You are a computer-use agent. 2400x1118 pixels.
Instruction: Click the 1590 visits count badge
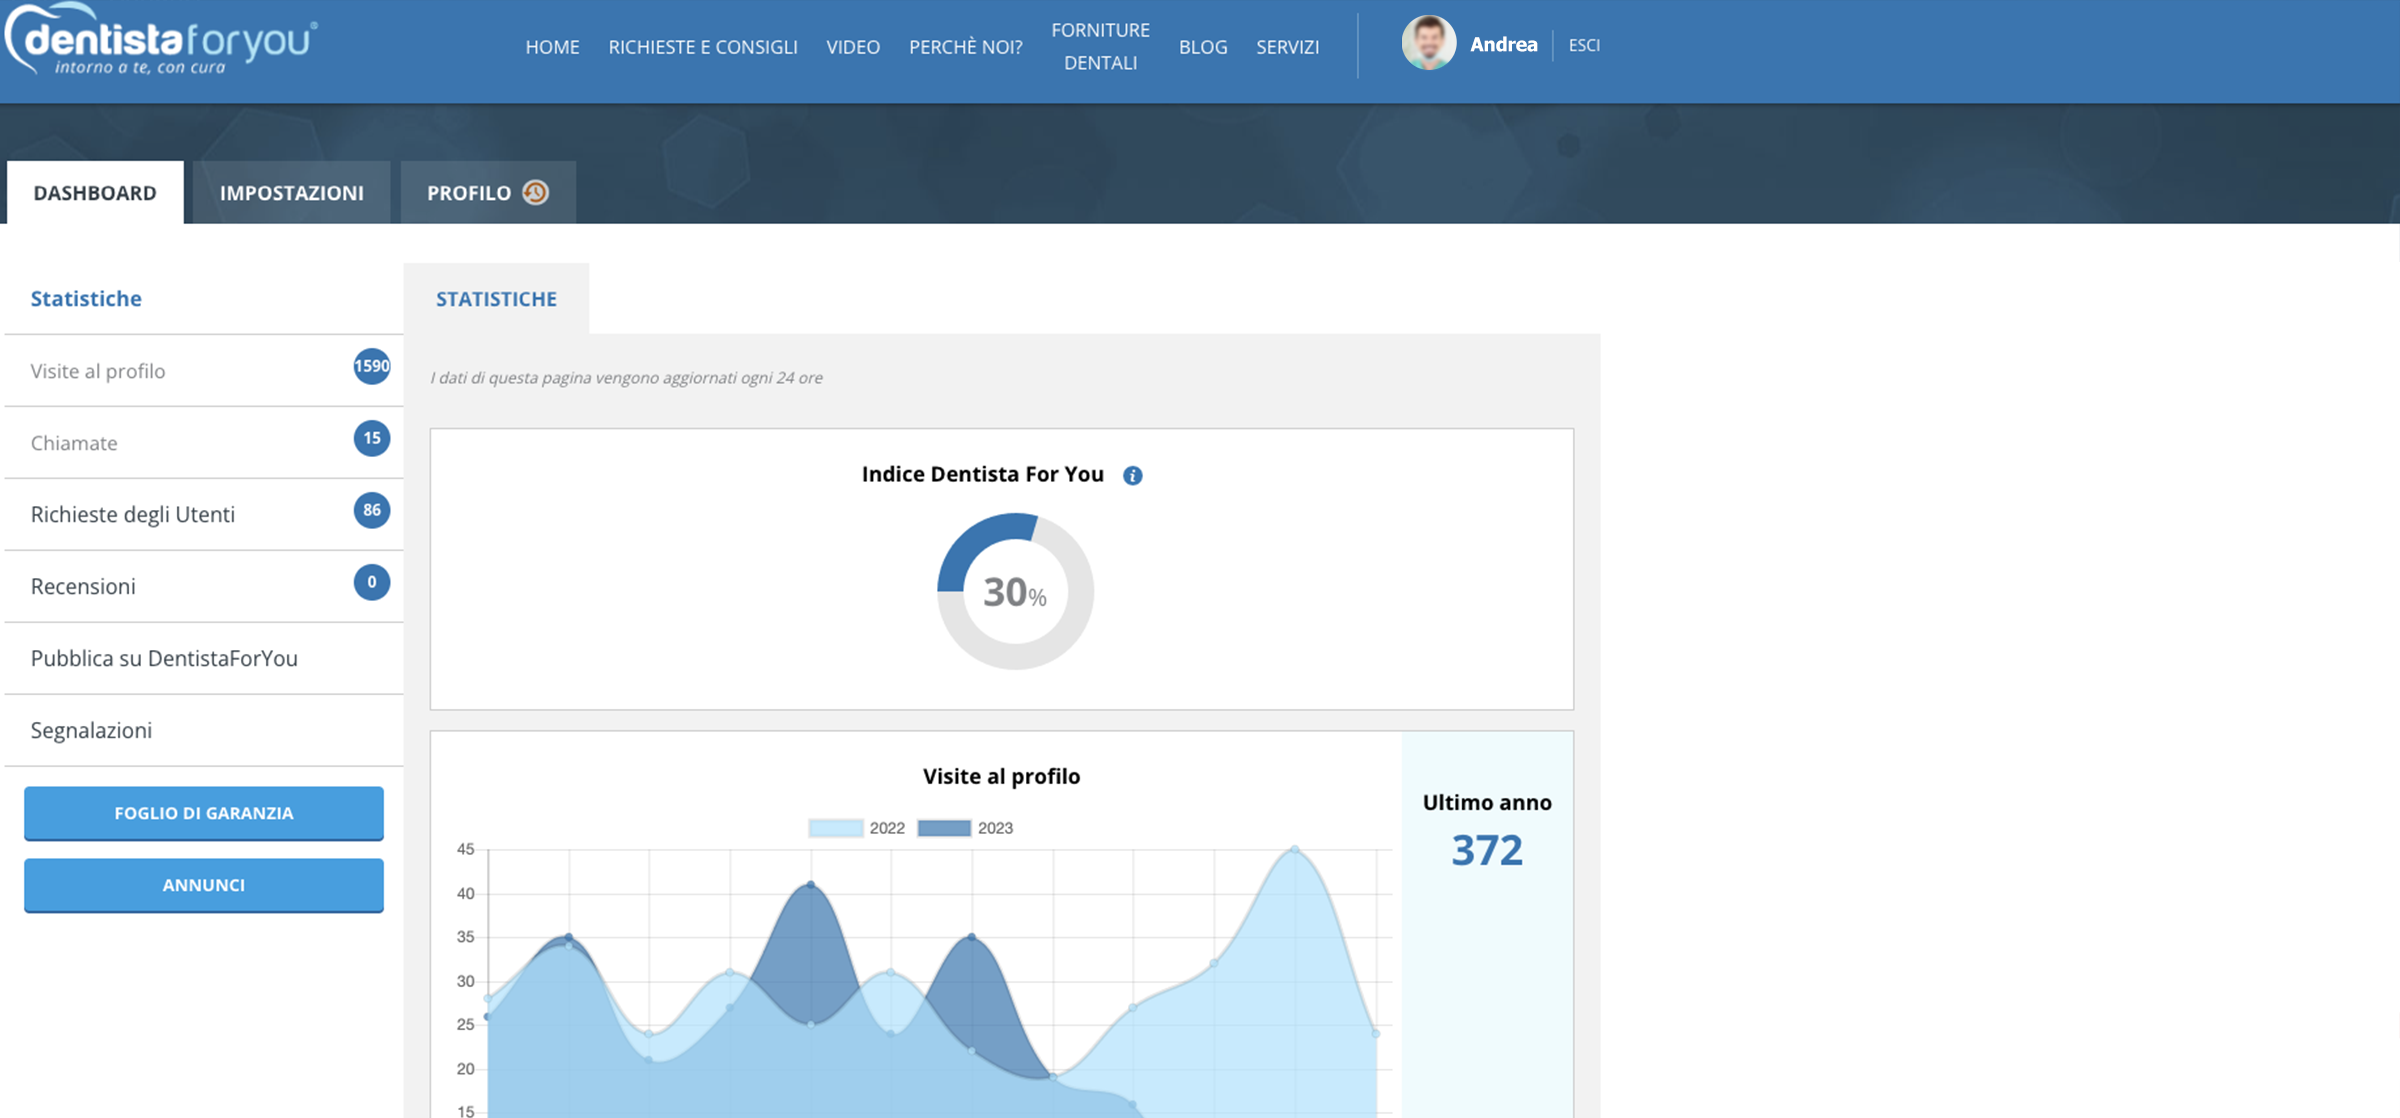coord(371,366)
